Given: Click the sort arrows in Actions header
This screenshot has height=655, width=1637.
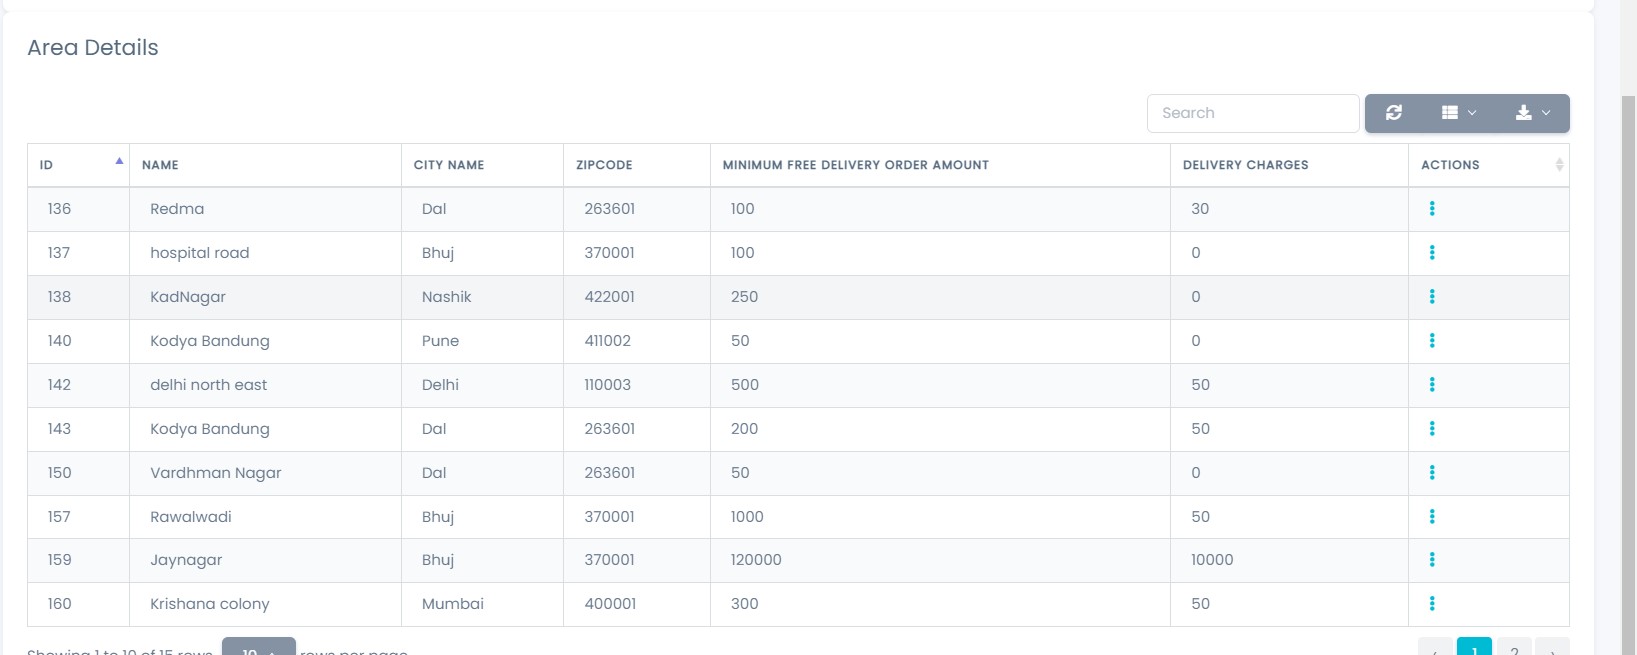Looking at the screenshot, I should coord(1559,165).
